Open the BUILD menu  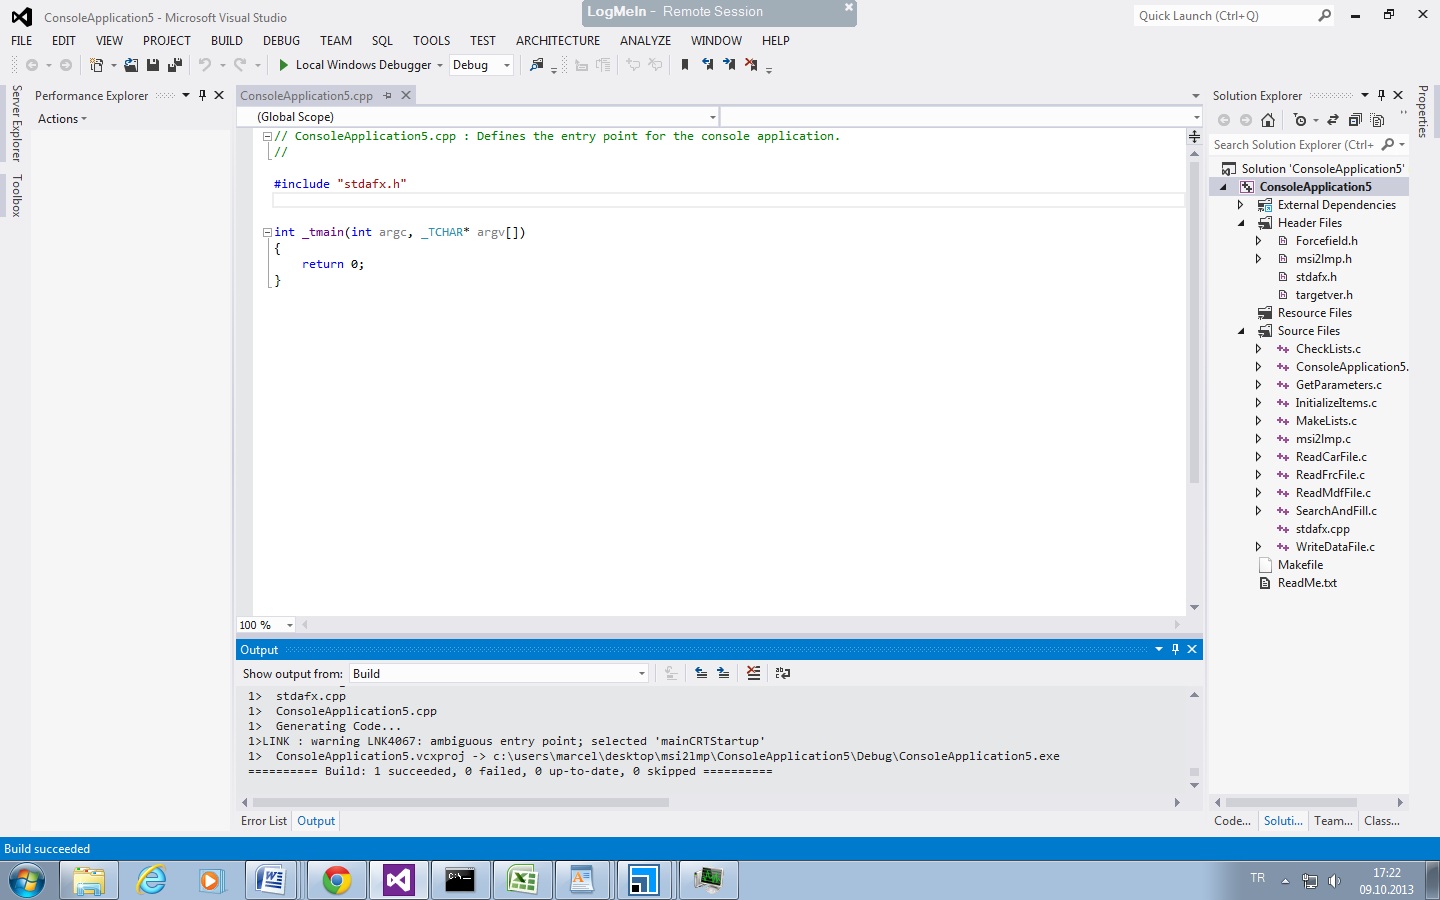pyautogui.click(x=227, y=41)
